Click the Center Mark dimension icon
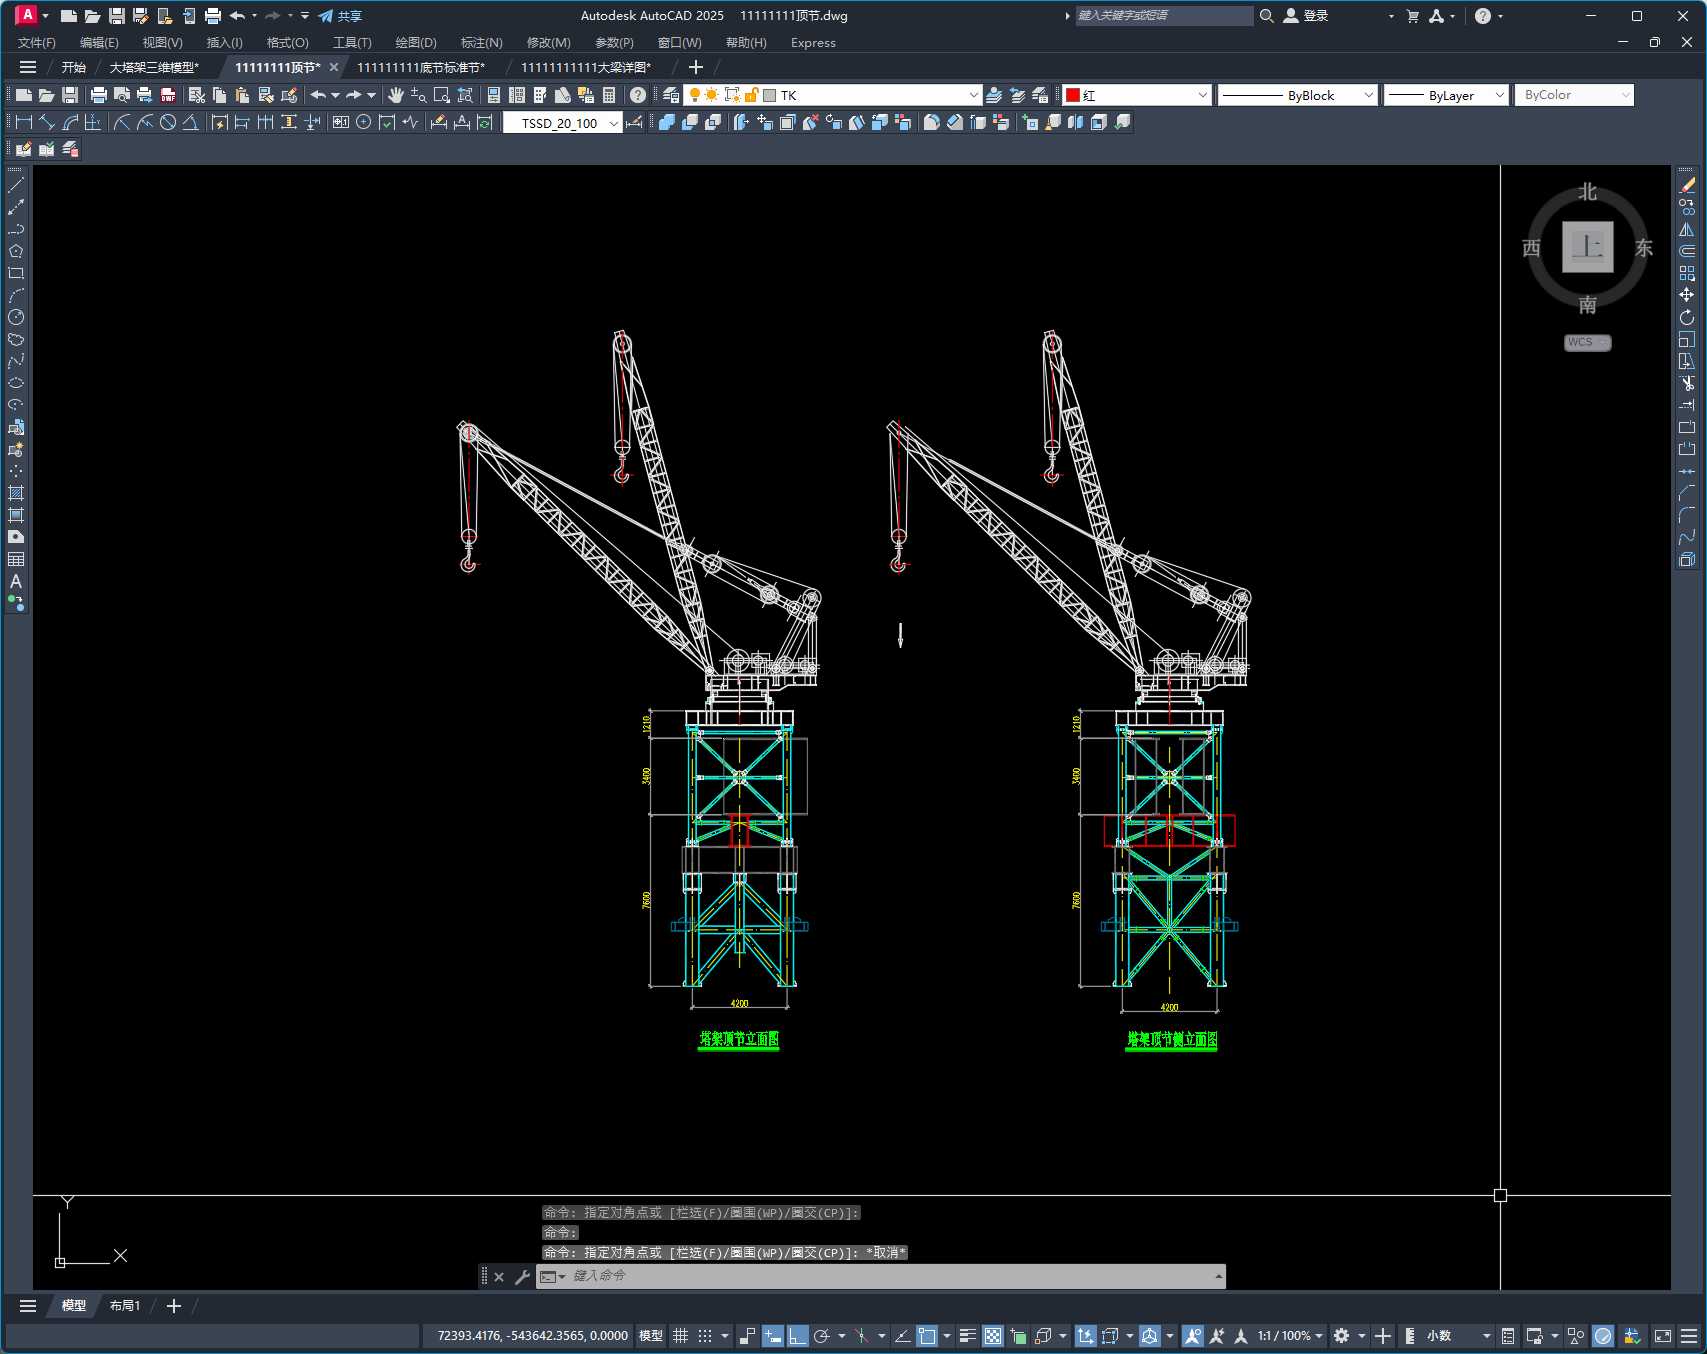 point(364,122)
